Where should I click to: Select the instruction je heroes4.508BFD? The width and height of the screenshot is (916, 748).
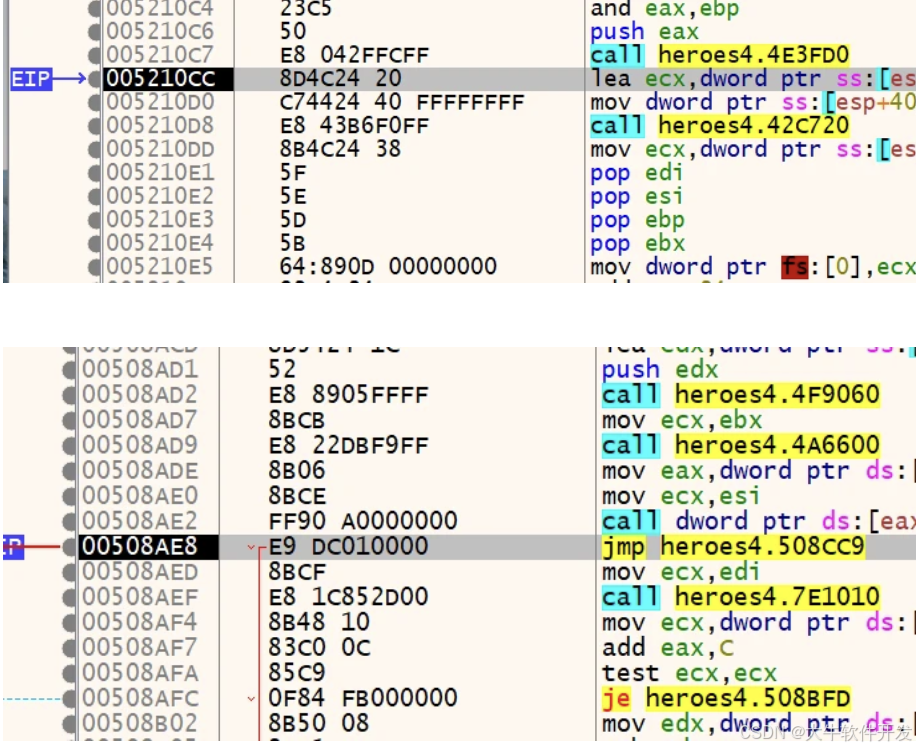tap(726, 698)
